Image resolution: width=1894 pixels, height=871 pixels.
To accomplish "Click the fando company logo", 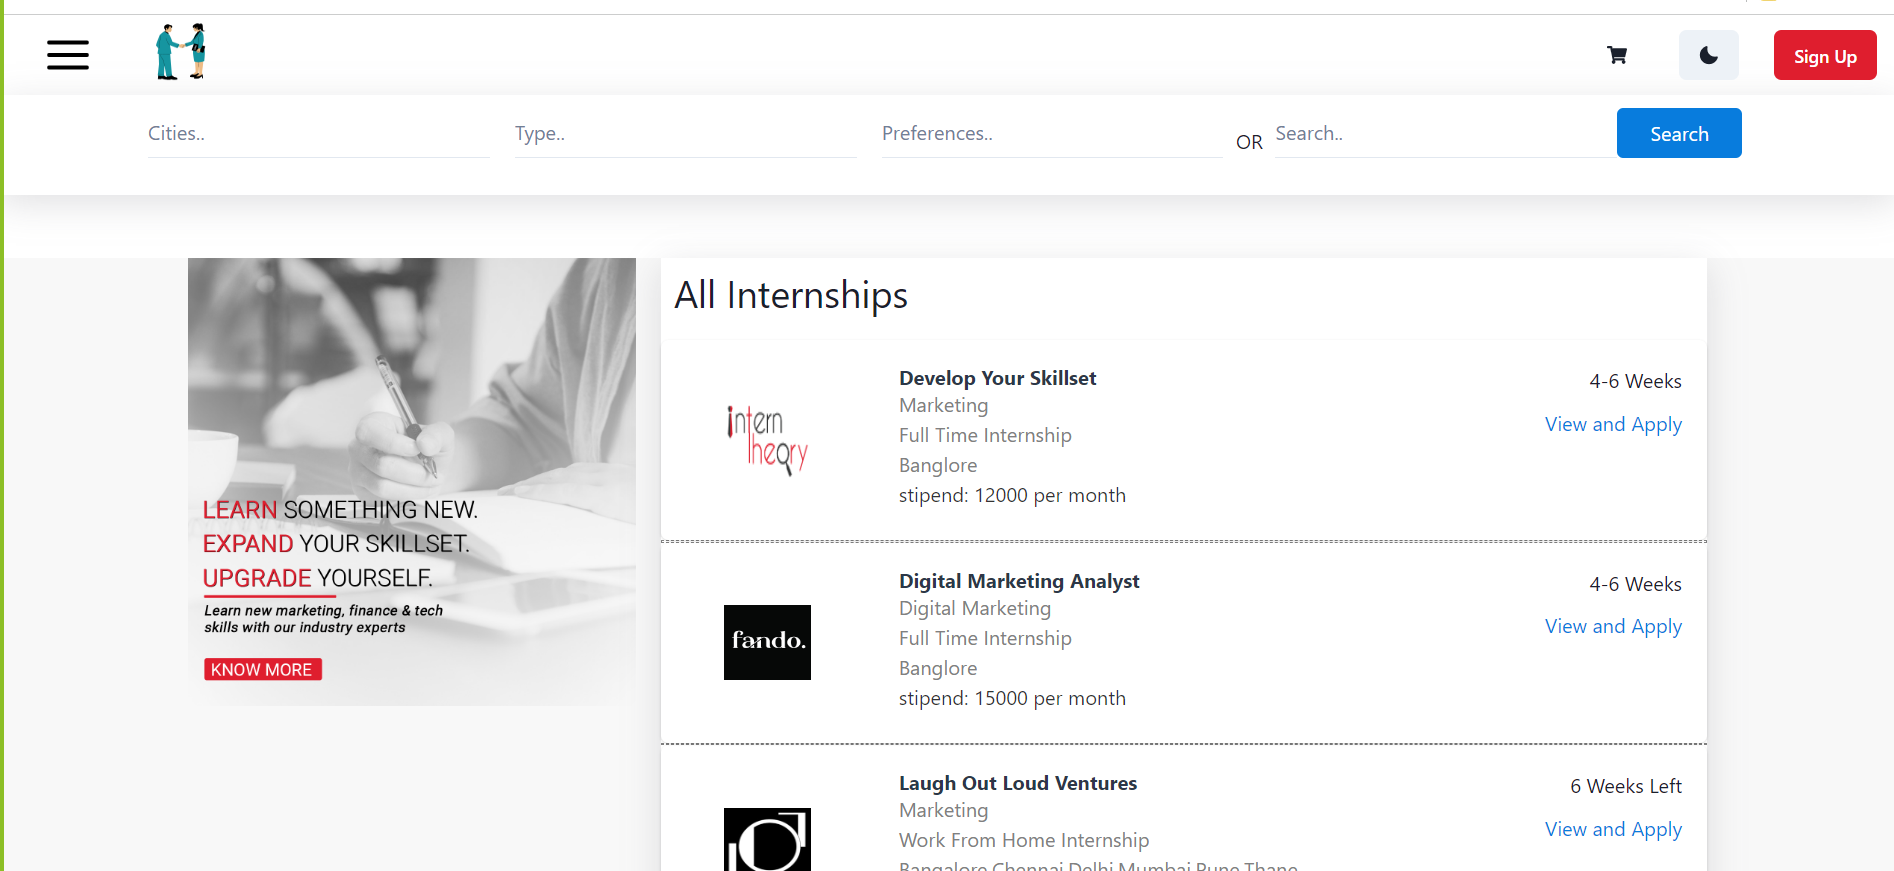I will [x=767, y=642].
